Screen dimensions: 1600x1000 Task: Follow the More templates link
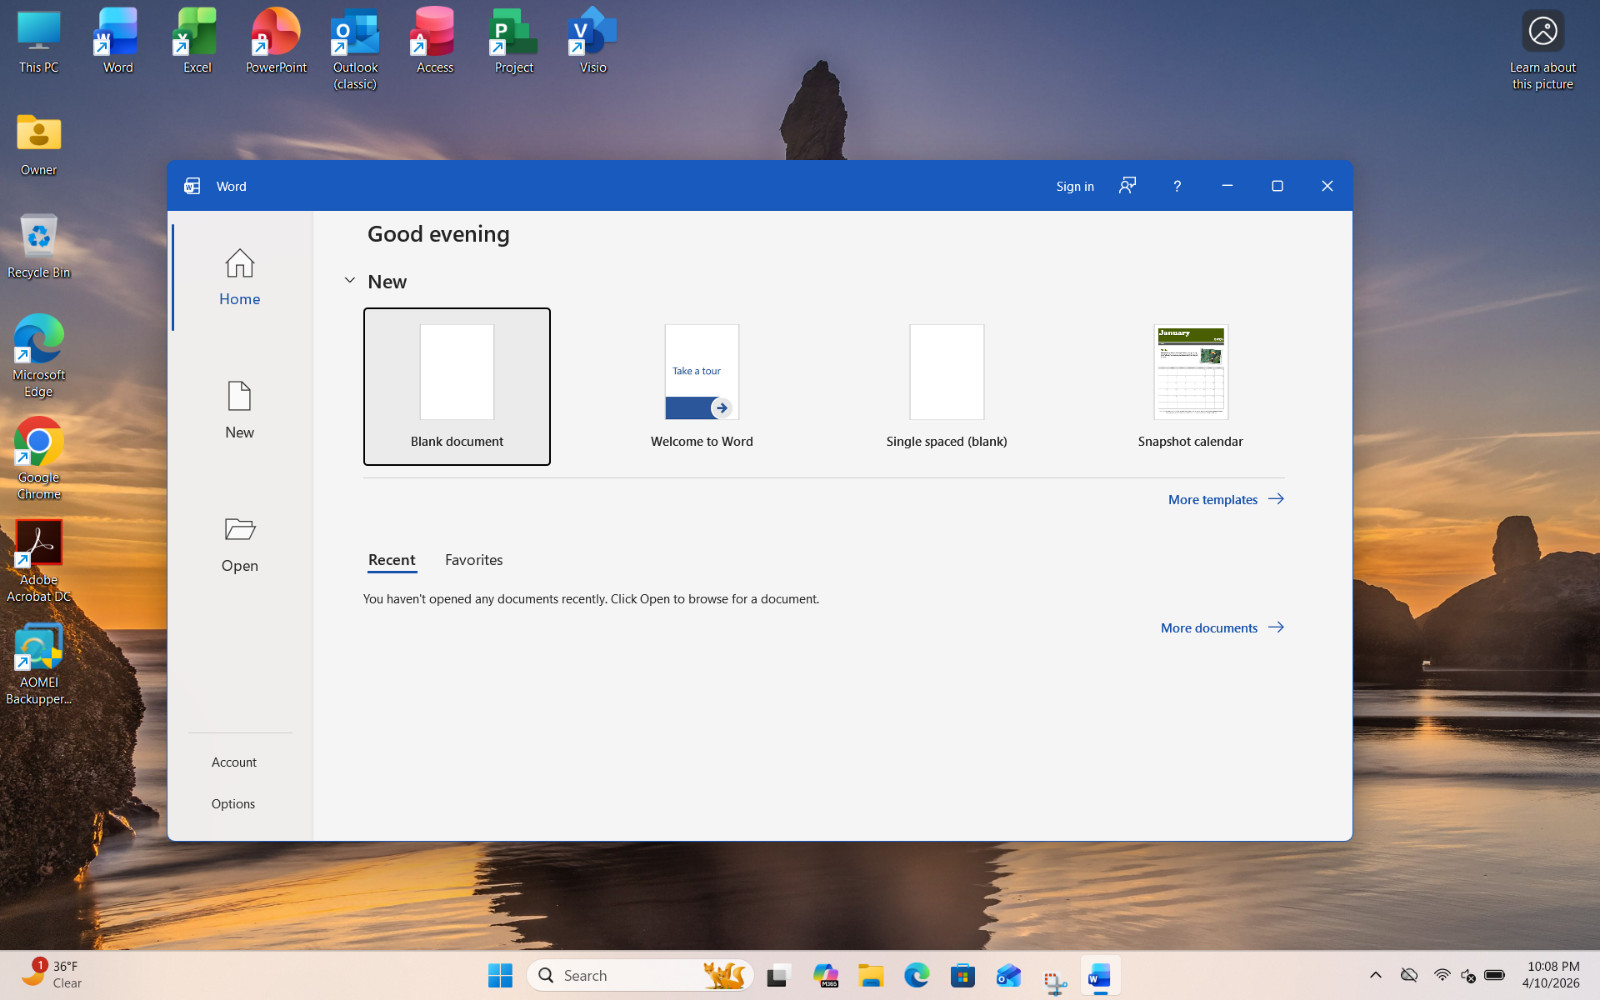1226,499
